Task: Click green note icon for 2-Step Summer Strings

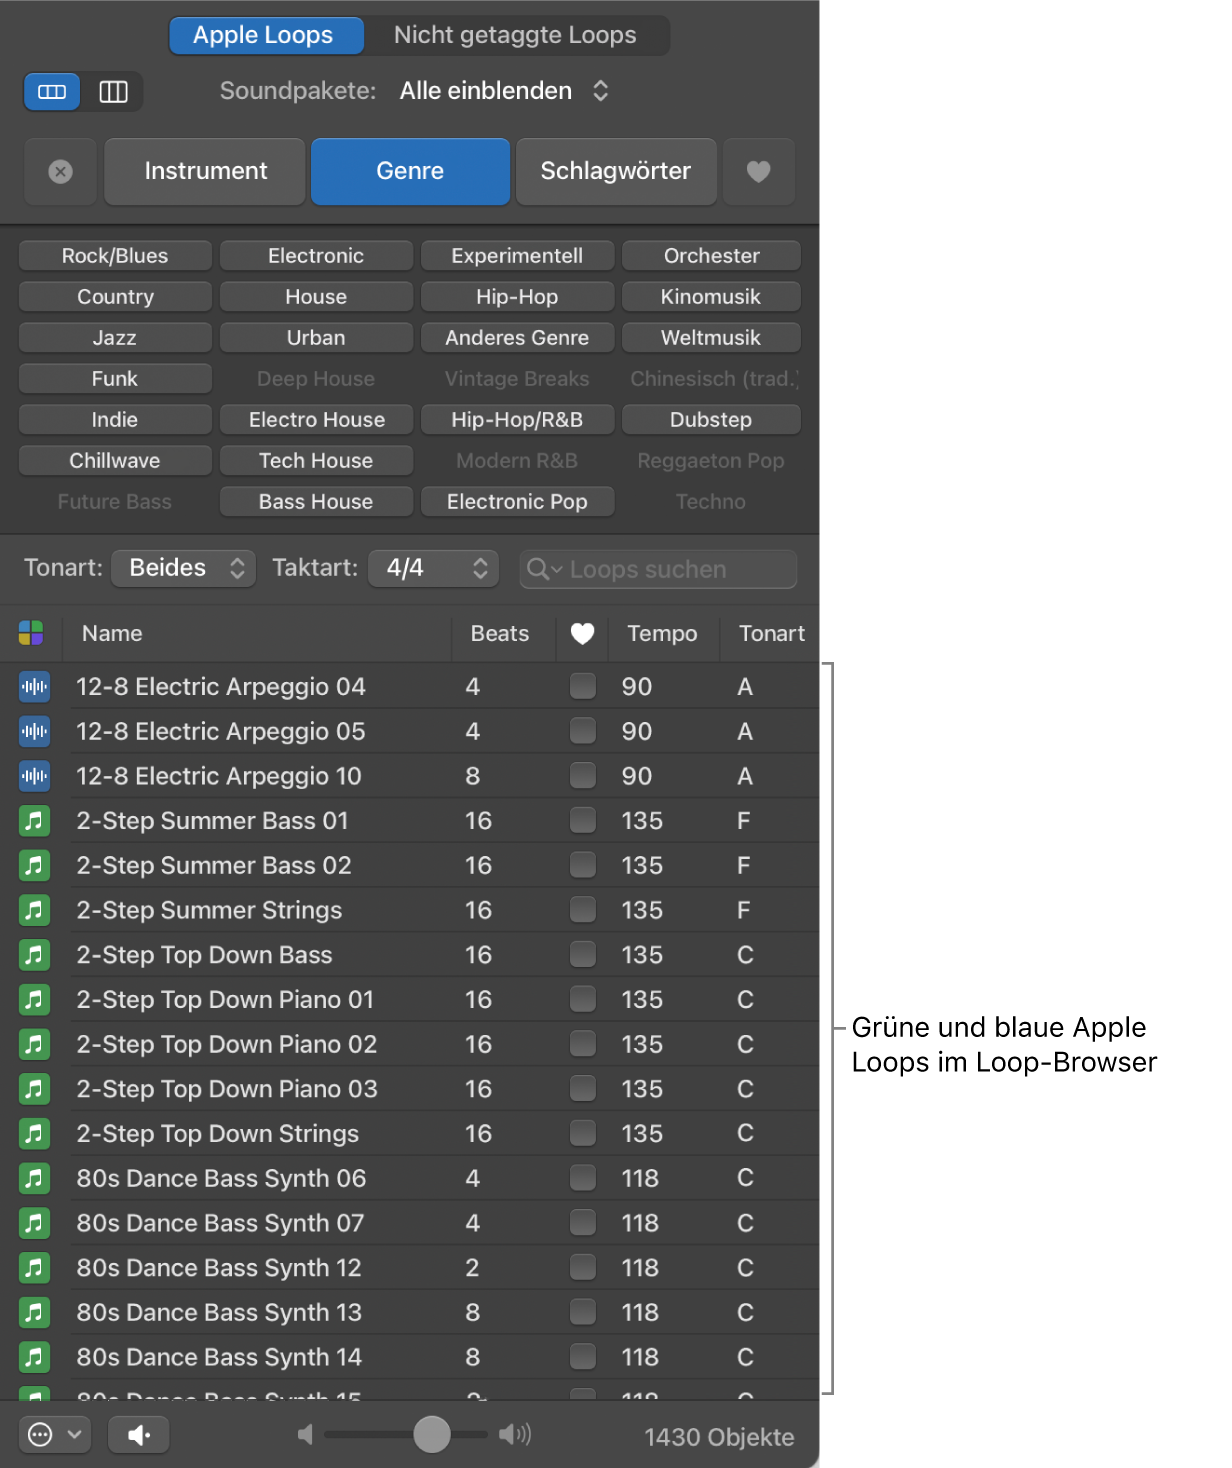Action: (34, 910)
